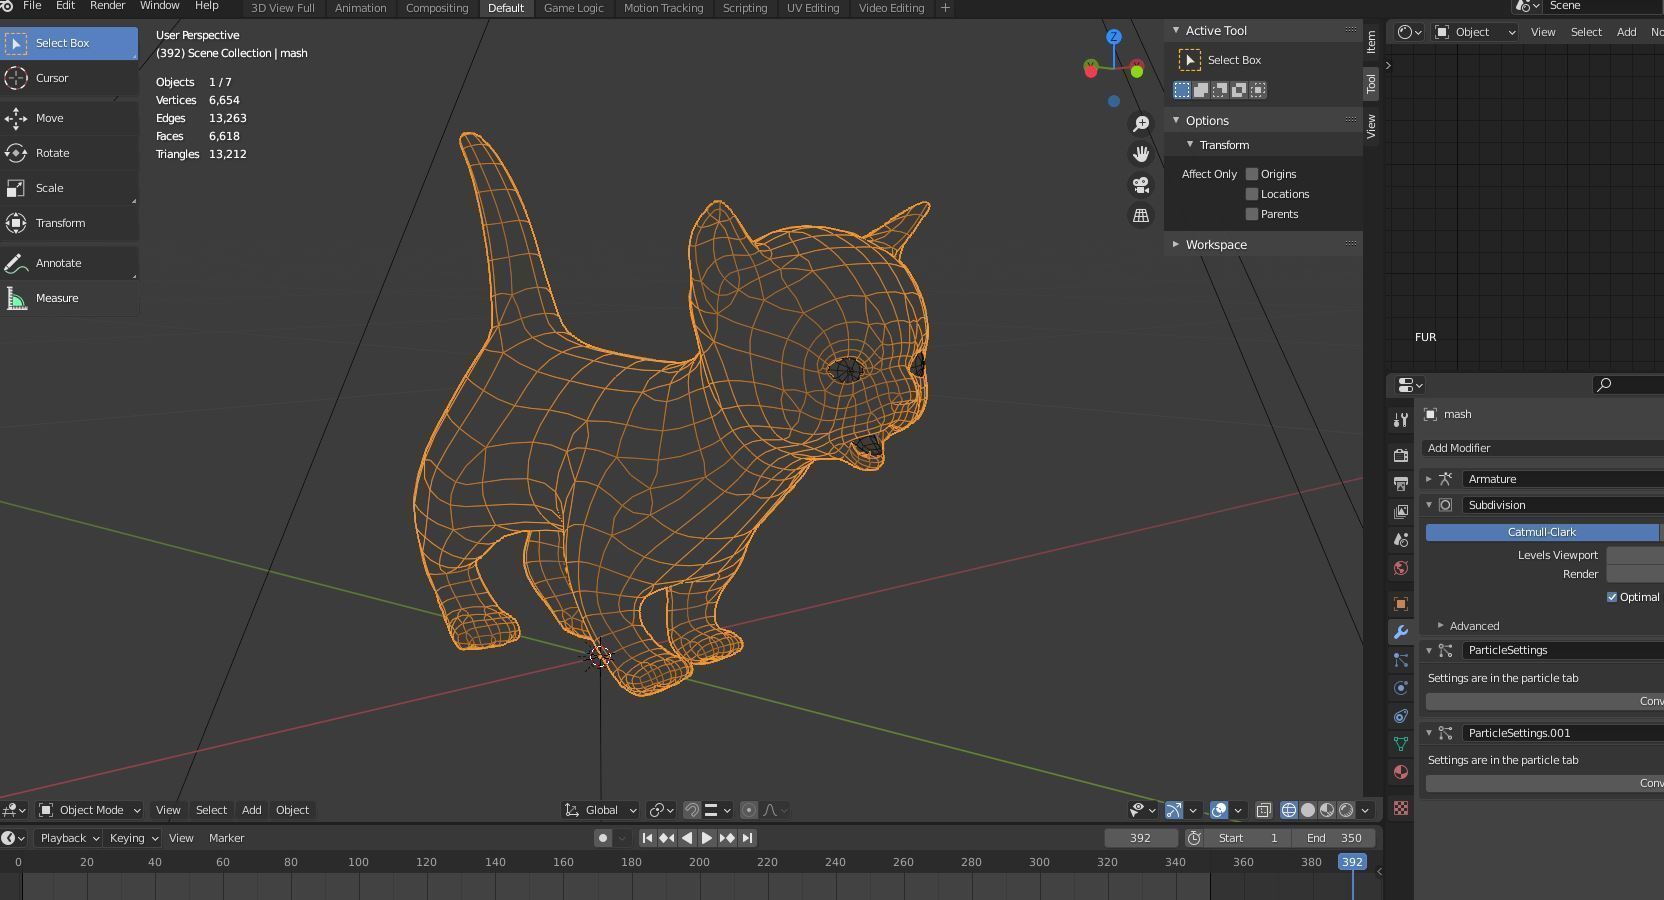This screenshot has width=1664, height=900.
Task: Toggle X-ray mode in viewport header
Action: [x=1264, y=810]
